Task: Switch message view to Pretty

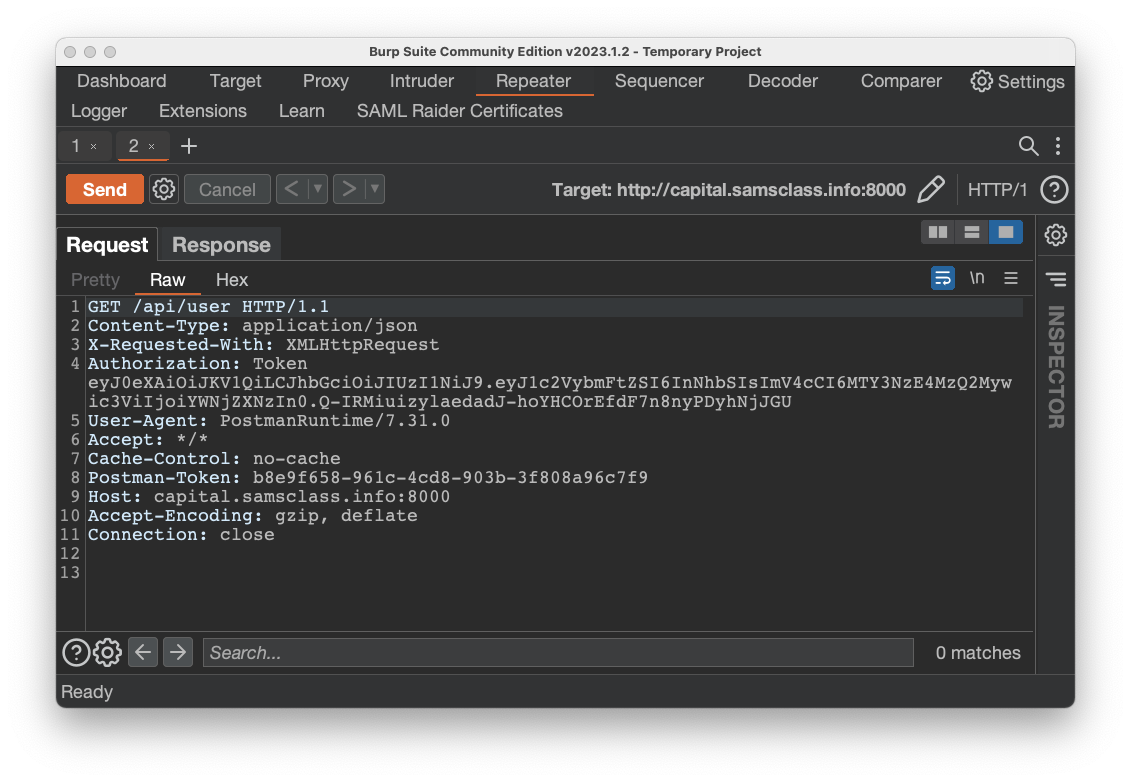Action: (x=95, y=280)
